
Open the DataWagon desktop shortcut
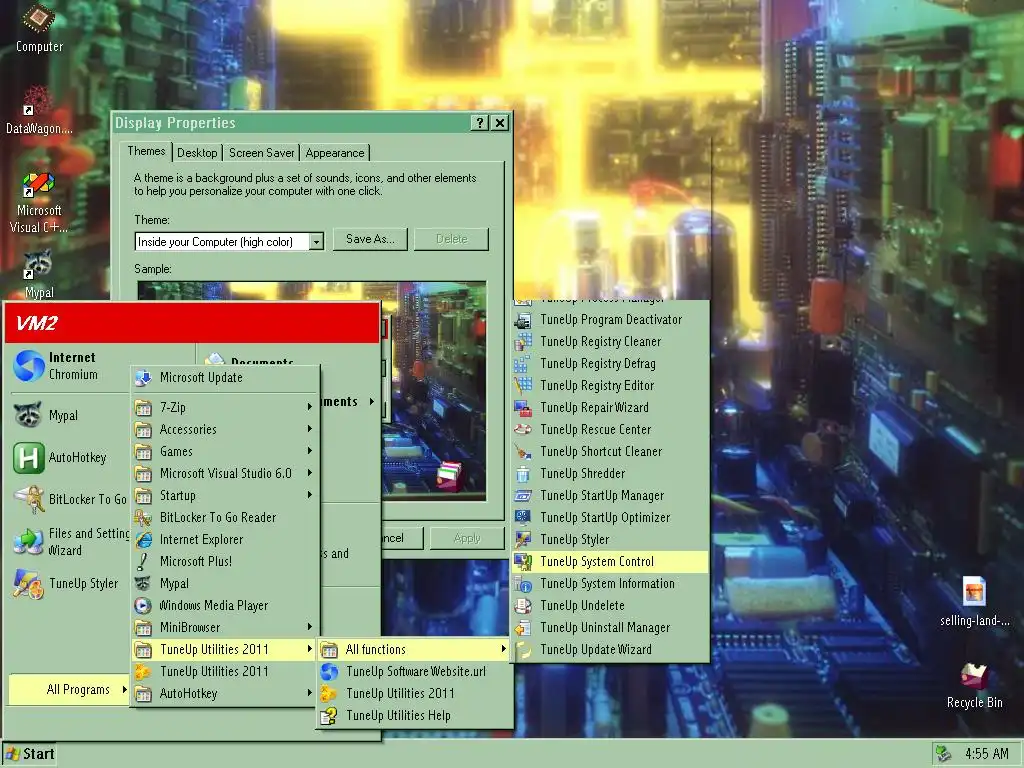39,110
